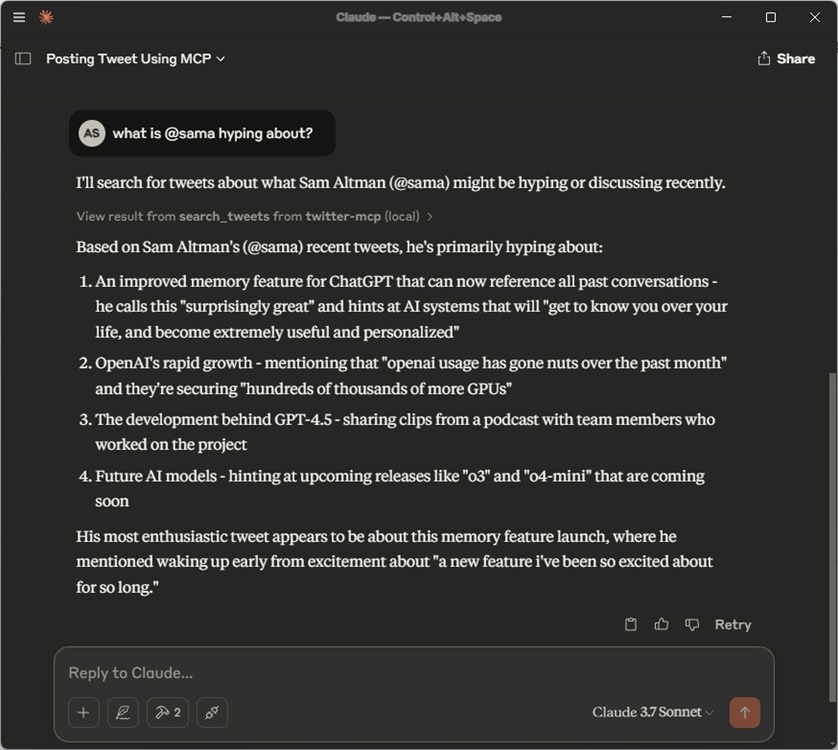Expand the 'Posting Tweet Using MCP' title dropdown

[x=136, y=59]
